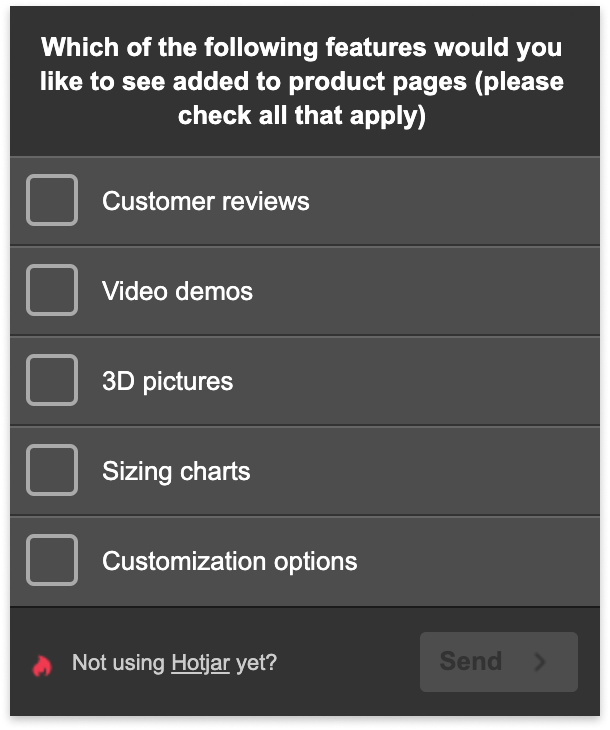
Task: Enable the 3D pictures checkbox
Action: pyautogui.click(x=52, y=380)
